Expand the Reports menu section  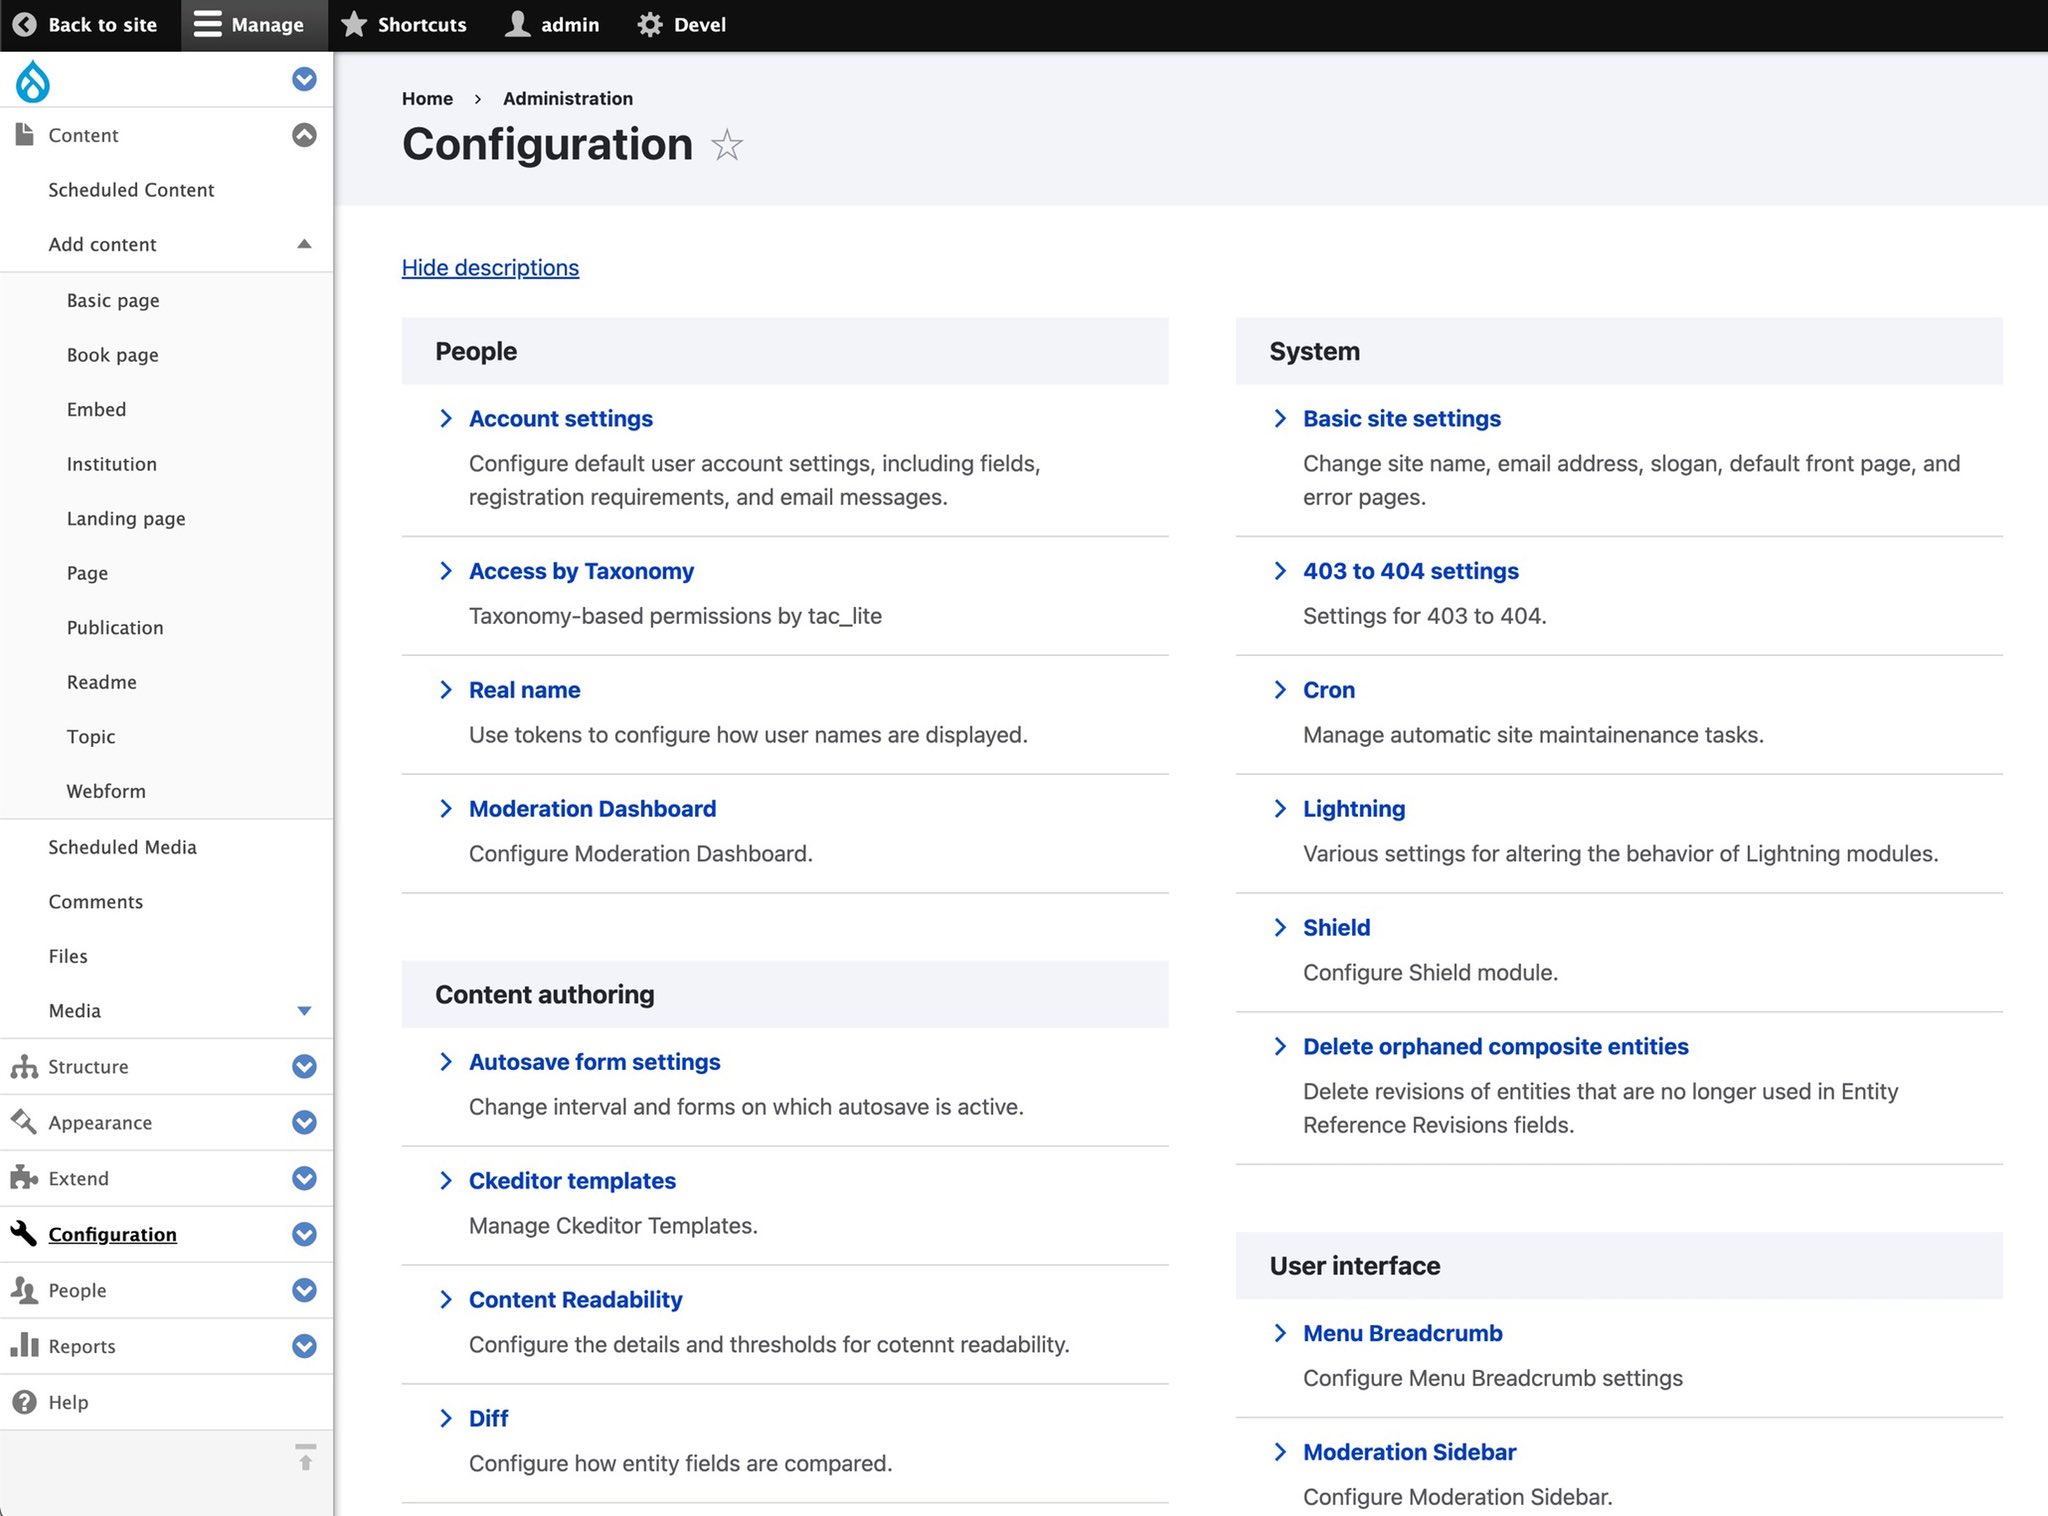point(304,1347)
